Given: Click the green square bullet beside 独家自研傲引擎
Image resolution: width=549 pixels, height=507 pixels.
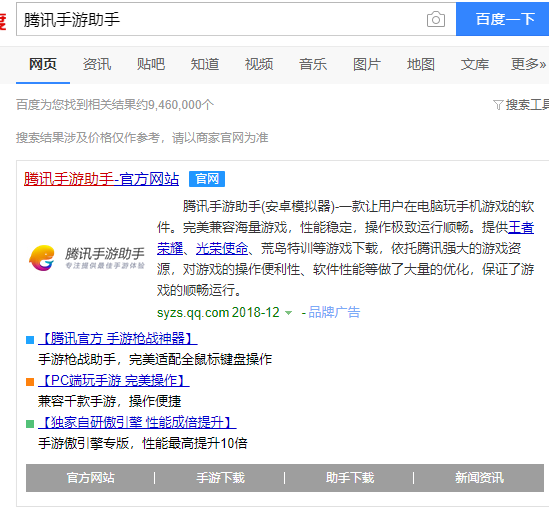Looking at the screenshot, I should [x=30, y=424].
